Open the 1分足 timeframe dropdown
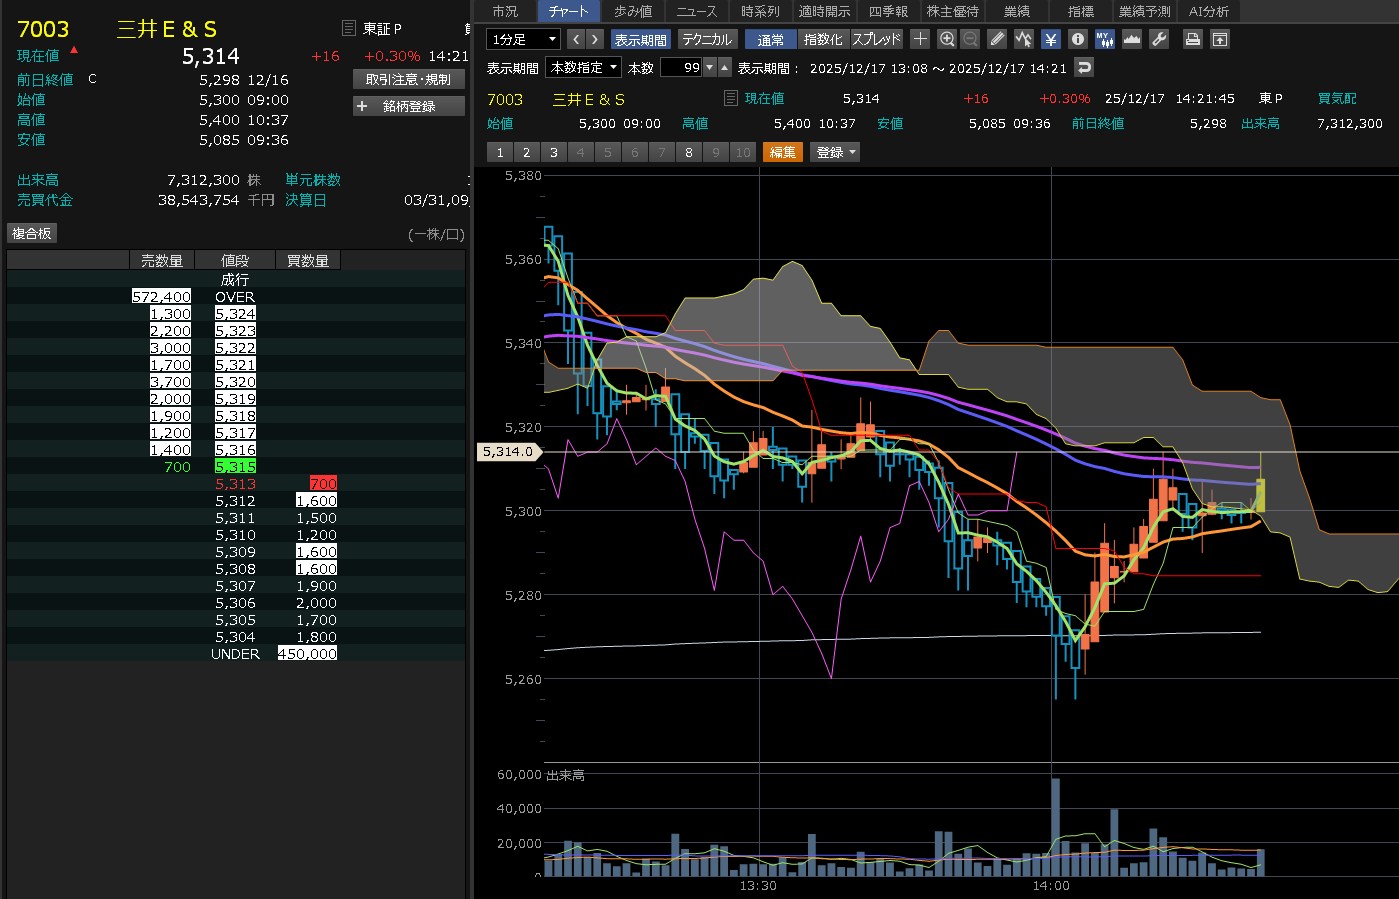This screenshot has height=899, width=1399. click(x=523, y=39)
